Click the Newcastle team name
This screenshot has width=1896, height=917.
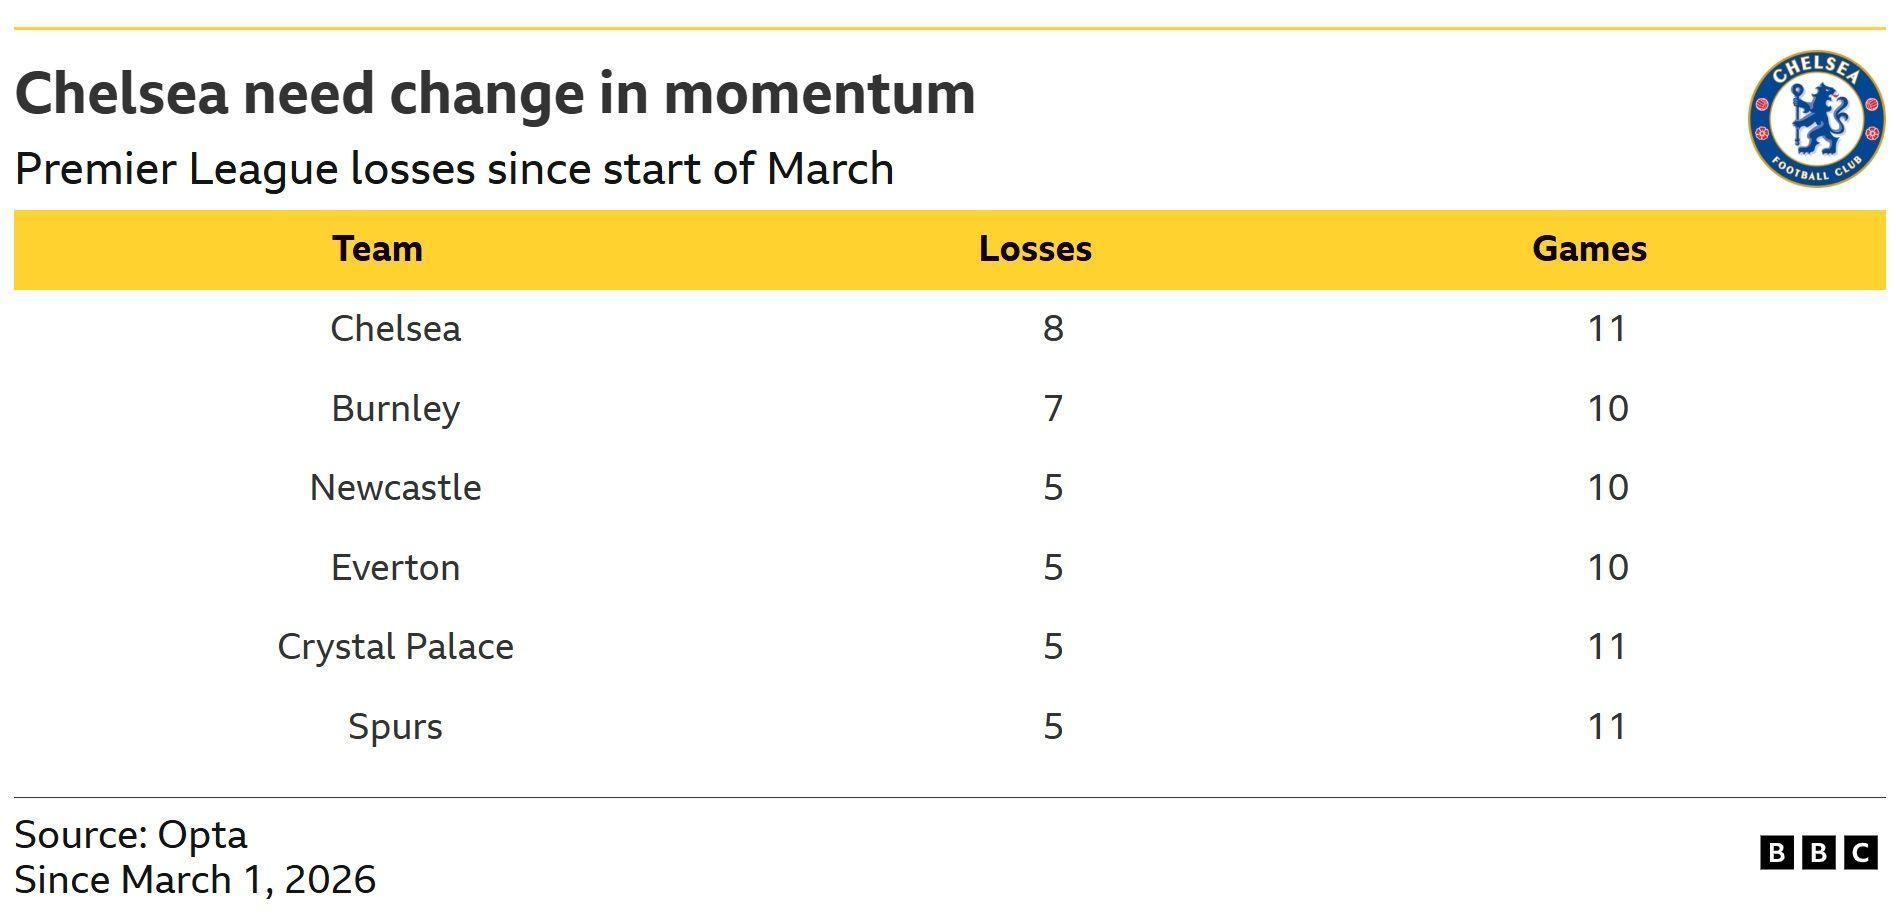pos(395,488)
